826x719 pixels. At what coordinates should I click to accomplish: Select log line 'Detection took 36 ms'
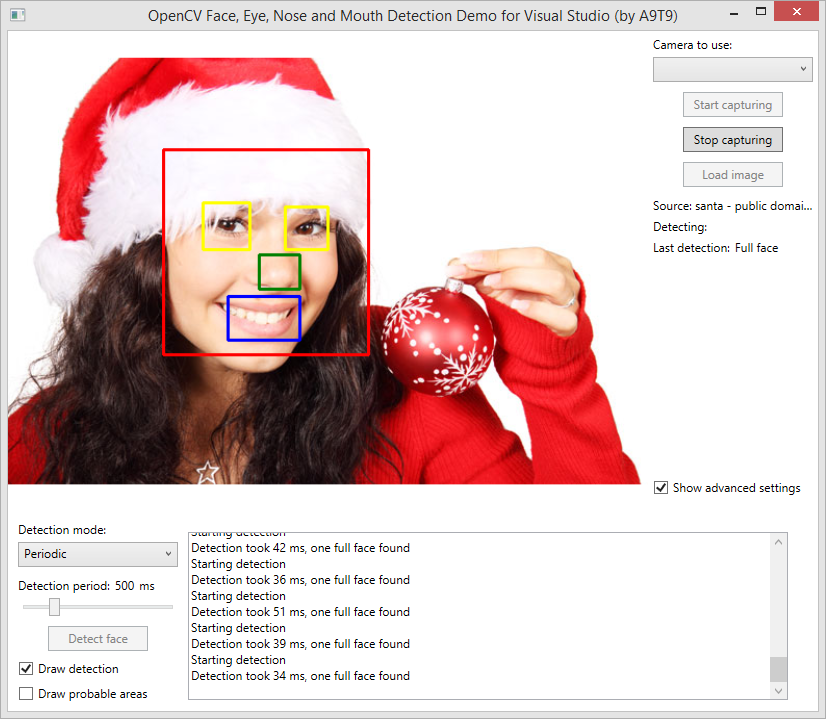tap(300, 580)
